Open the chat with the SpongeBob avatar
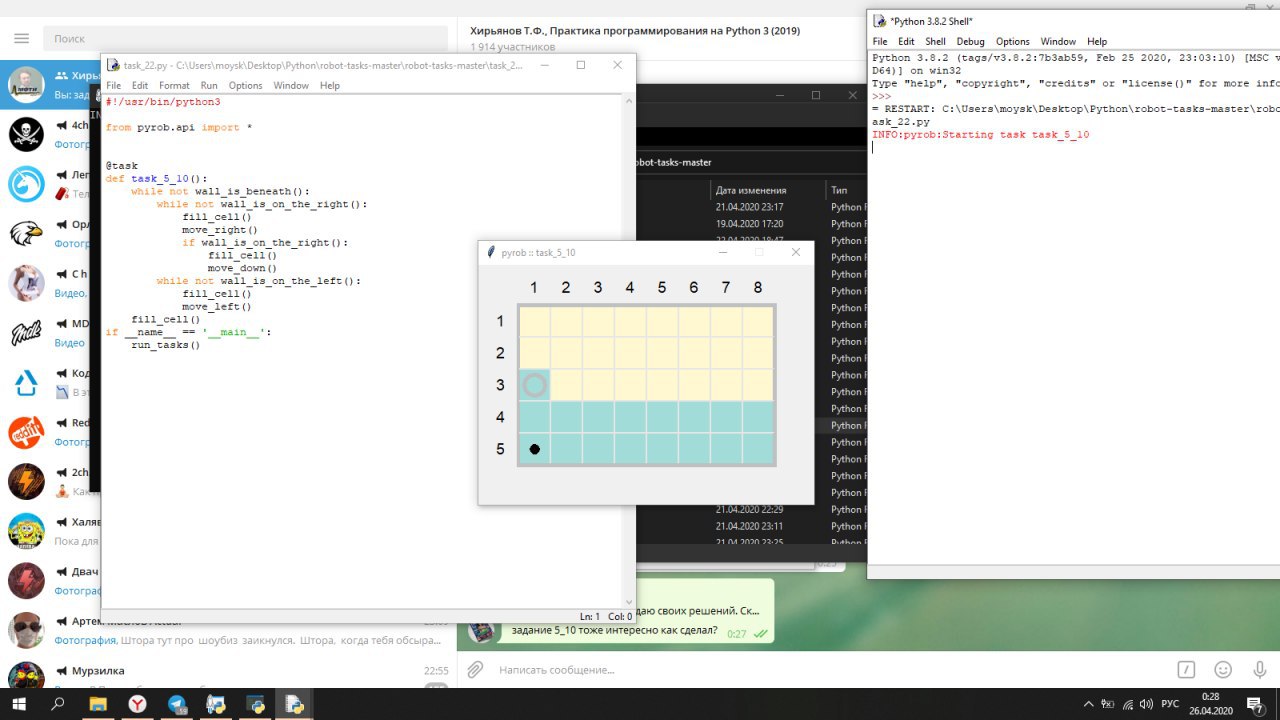 point(26,531)
